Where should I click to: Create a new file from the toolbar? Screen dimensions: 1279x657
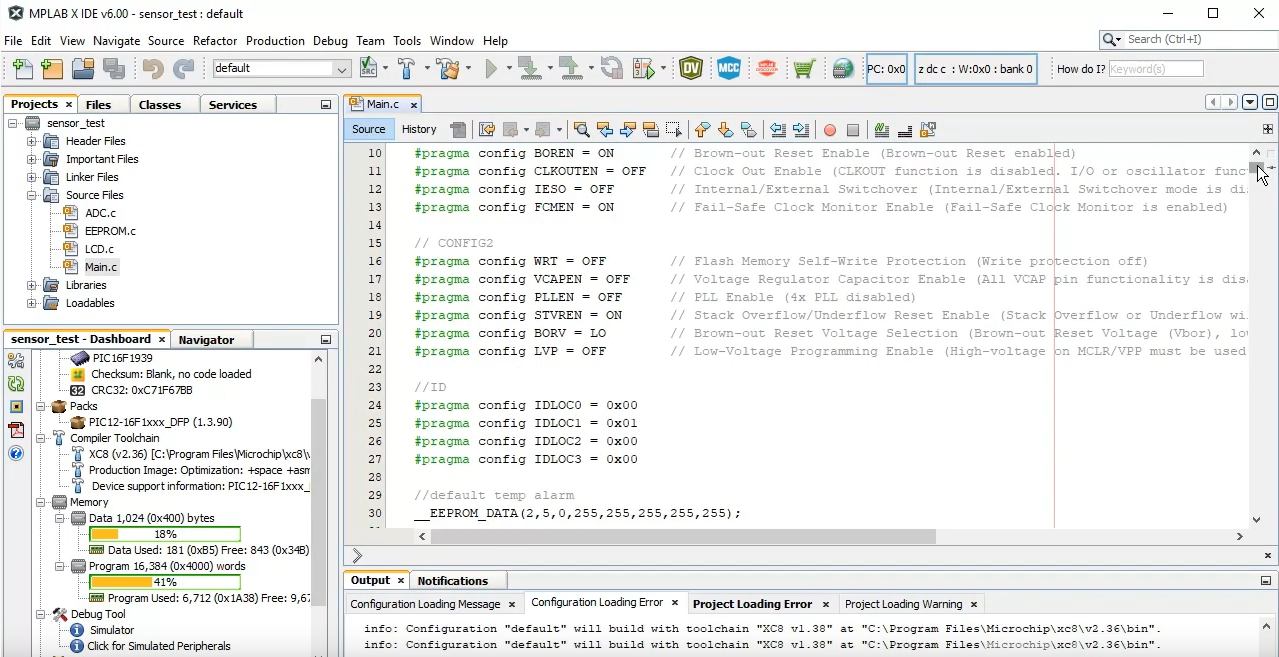[23, 69]
